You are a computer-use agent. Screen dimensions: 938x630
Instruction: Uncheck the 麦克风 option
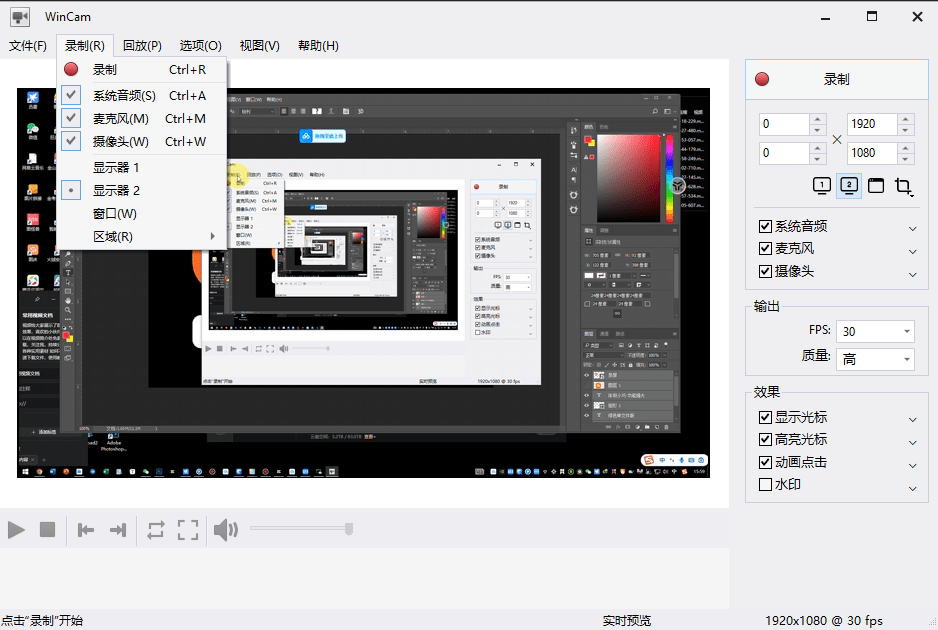pyautogui.click(x=766, y=248)
